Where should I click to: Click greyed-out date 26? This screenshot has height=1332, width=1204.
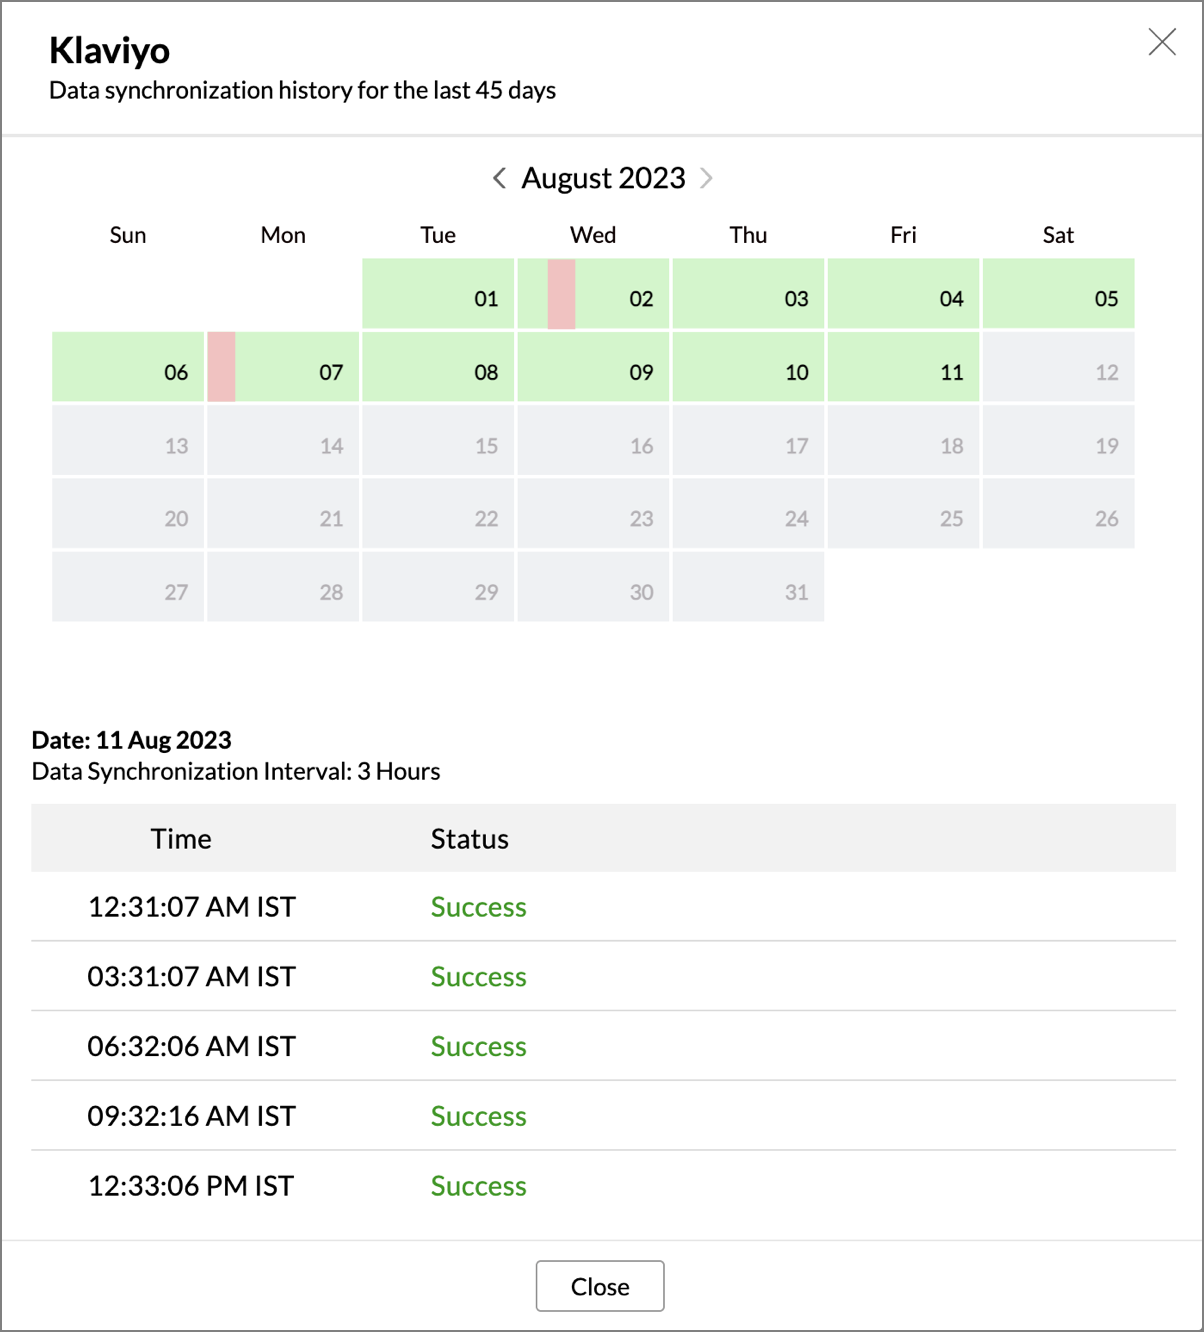(x=1058, y=514)
